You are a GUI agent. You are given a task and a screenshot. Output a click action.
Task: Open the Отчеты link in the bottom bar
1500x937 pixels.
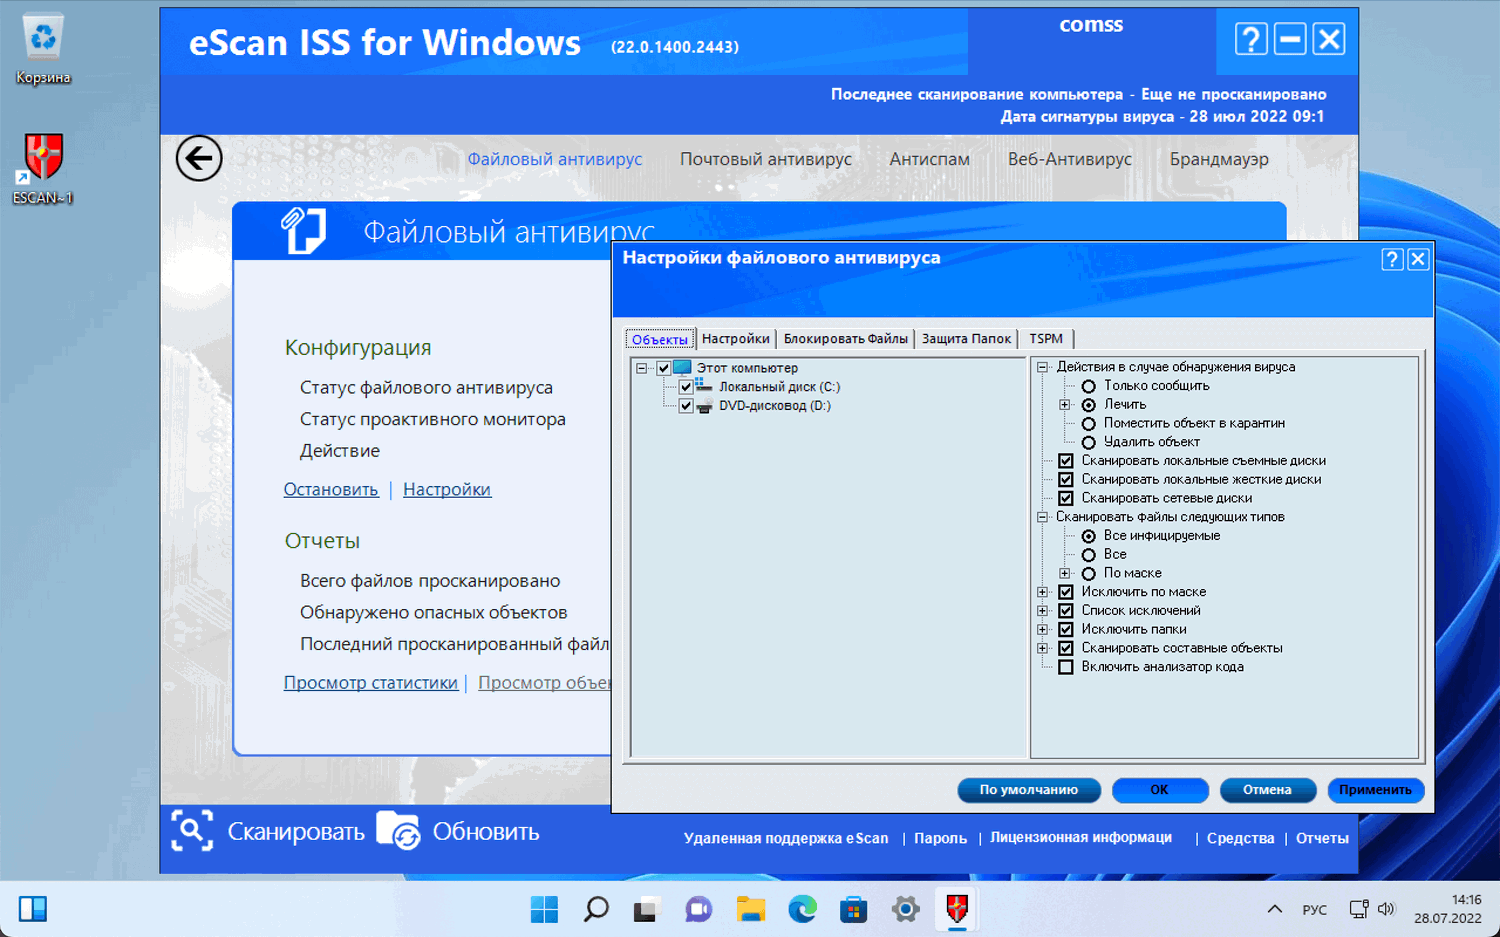1322,838
